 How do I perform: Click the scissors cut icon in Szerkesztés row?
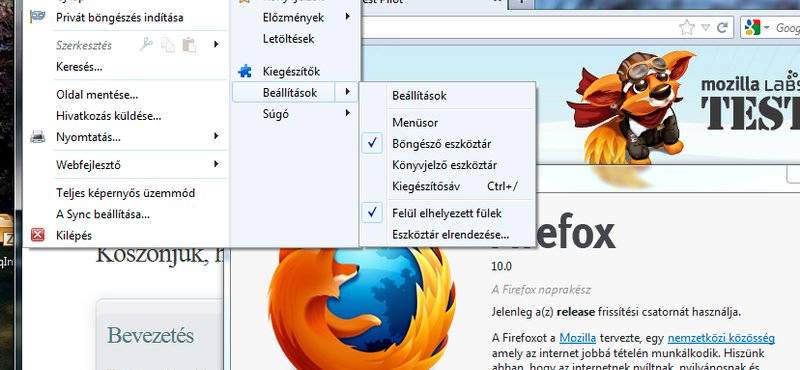pyautogui.click(x=146, y=45)
